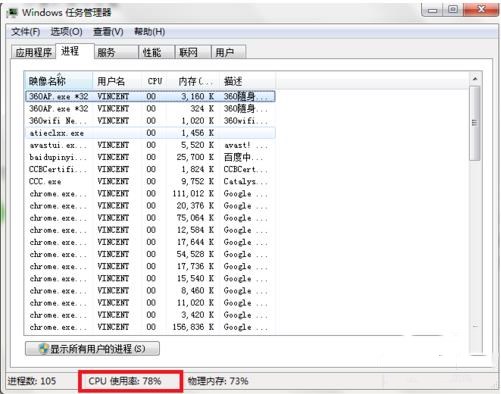The height and width of the screenshot is (394, 501).
Task: Sort by 内存 column header
Action: 193,81
